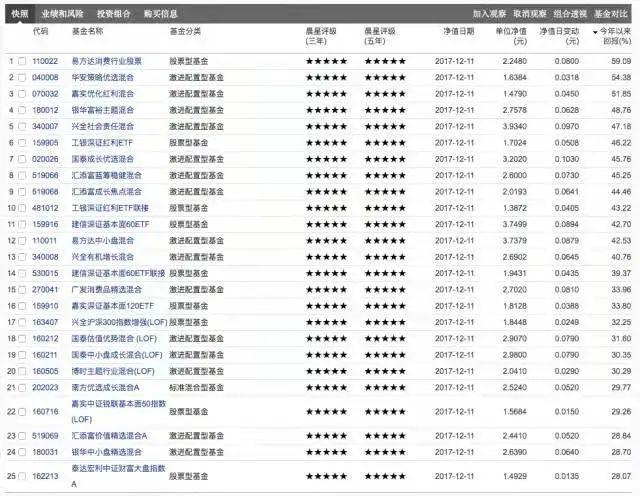This screenshot has height=496, width=640.
Task: Open the 博时主题行业混合(LOF) fund link
Action: point(113,371)
